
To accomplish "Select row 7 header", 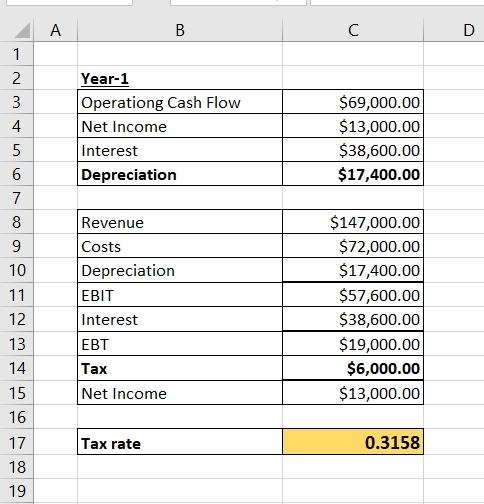I will click(17, 198).
